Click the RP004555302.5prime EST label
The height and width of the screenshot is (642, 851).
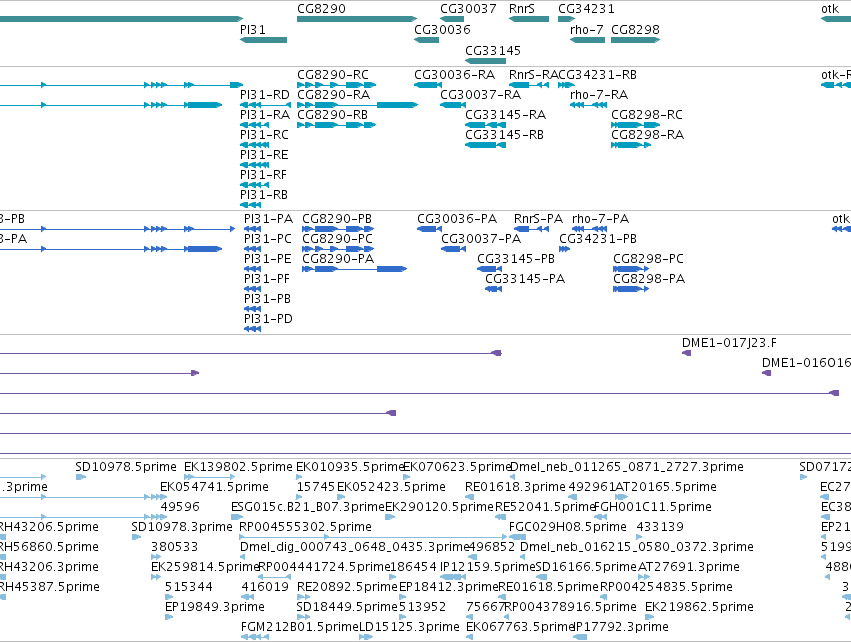(306, 527)
